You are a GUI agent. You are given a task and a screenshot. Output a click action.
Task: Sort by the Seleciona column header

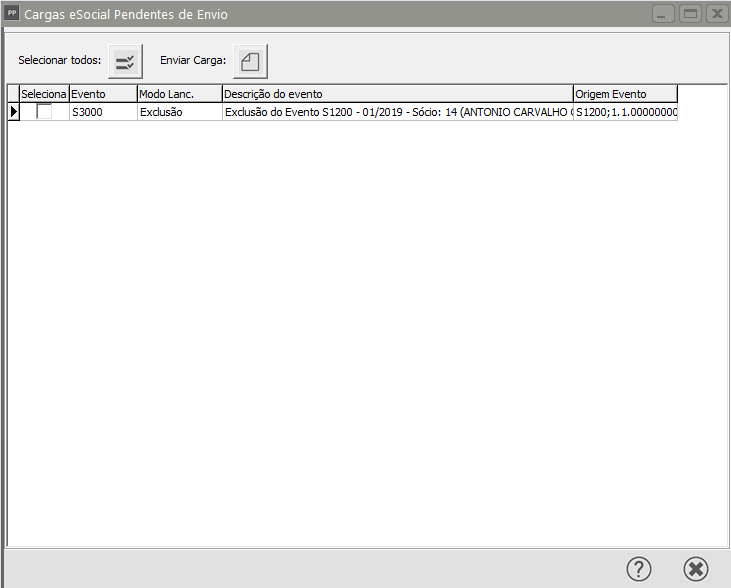tap(44, 94)
